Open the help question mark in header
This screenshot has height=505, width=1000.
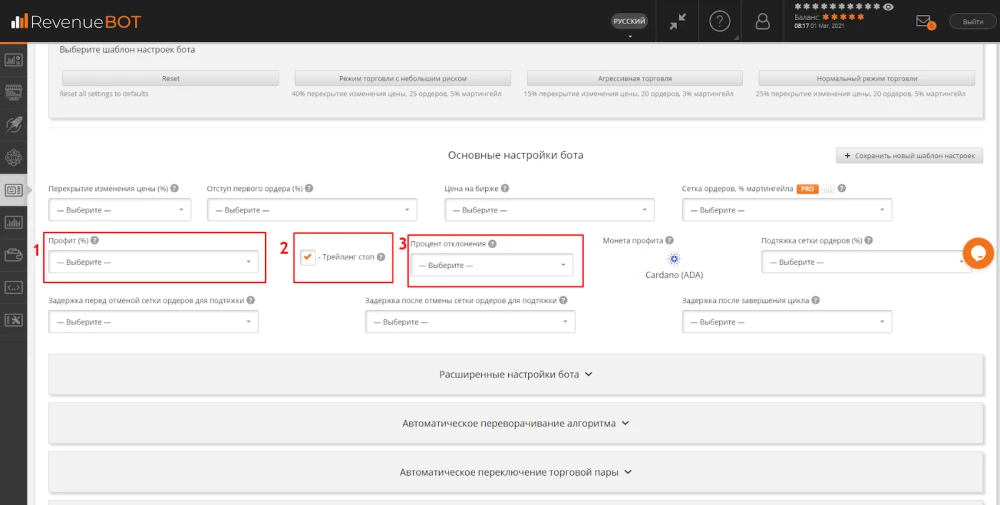719,22
